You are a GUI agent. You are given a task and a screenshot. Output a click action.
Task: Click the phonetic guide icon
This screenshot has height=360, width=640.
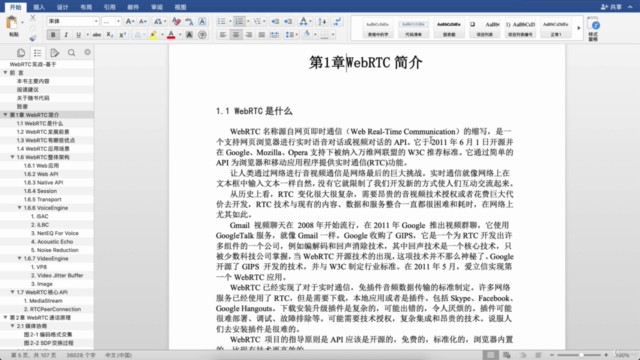click(189, 21)
